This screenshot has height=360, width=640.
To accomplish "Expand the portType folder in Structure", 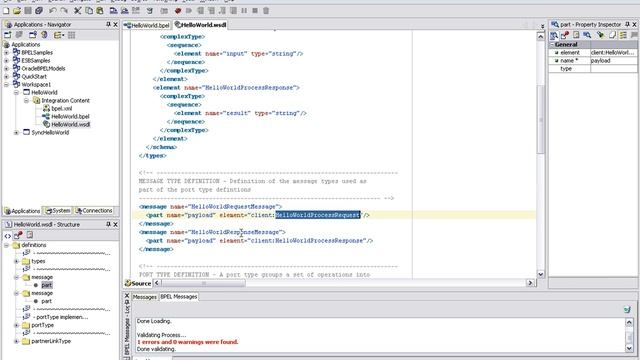I will click(x=16, y=325).
